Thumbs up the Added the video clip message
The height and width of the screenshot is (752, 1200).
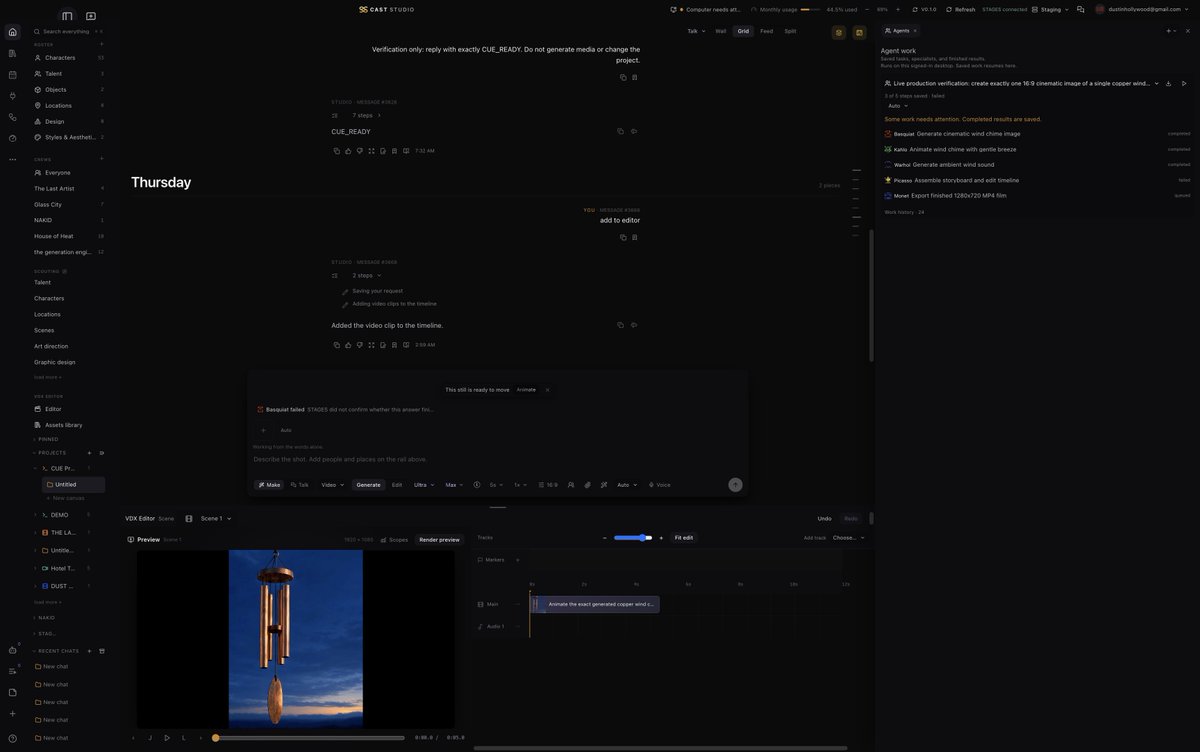[x=348, y=345]
